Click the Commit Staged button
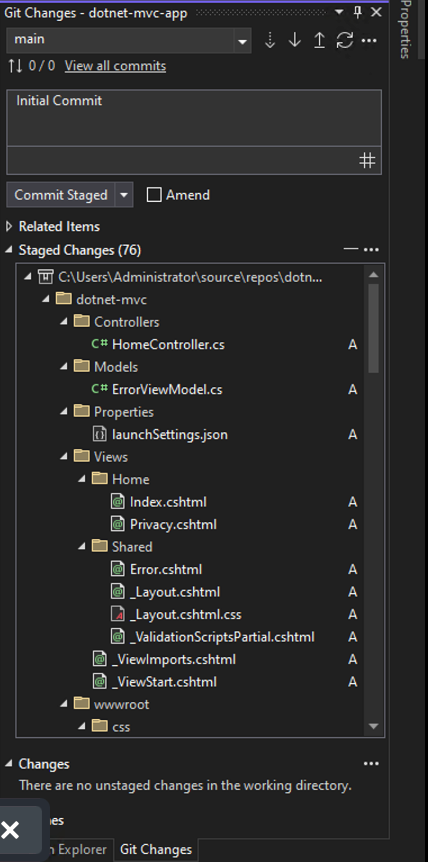The image size is (428, 862). [x=61, y=195]
